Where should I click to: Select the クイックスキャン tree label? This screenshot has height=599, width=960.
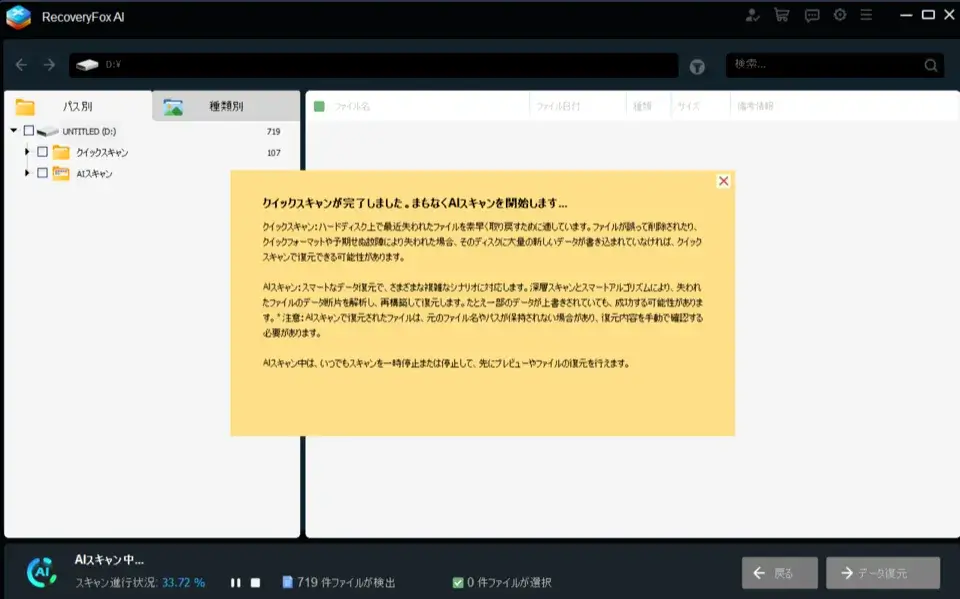coord(102,153)
